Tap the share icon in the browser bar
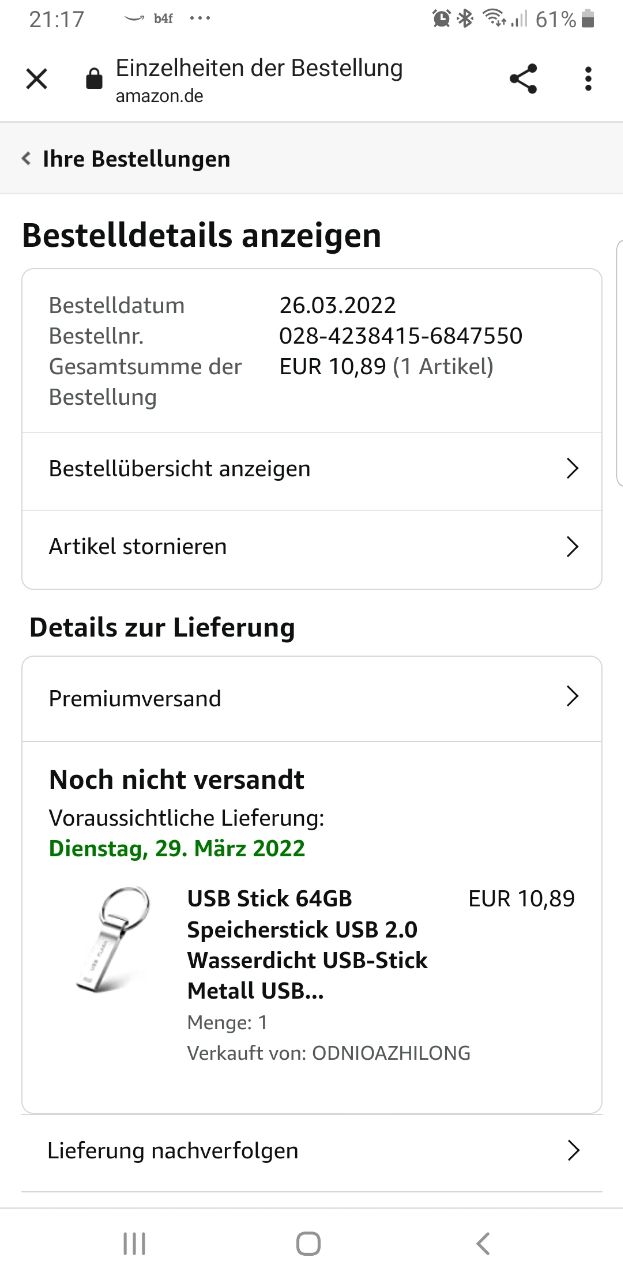The width and height of the screenshot is (623, 1280). [523, 79]
